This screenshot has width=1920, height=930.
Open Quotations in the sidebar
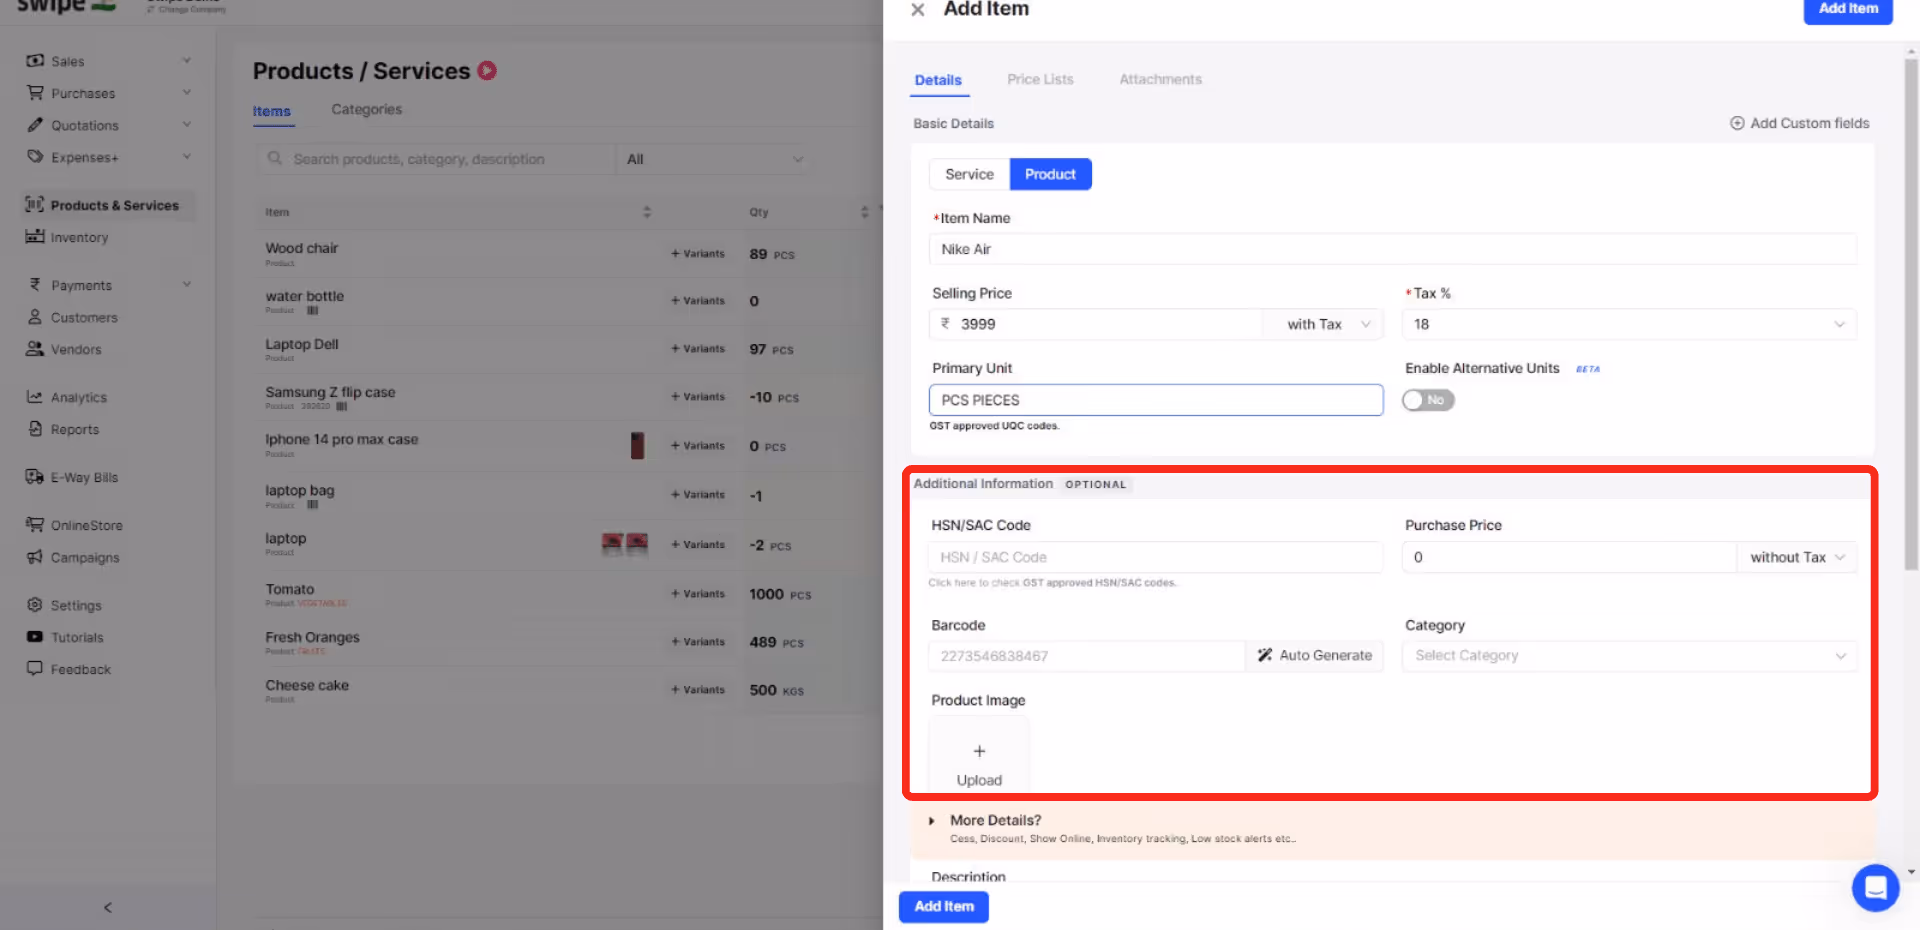click(x=85, y=125)
